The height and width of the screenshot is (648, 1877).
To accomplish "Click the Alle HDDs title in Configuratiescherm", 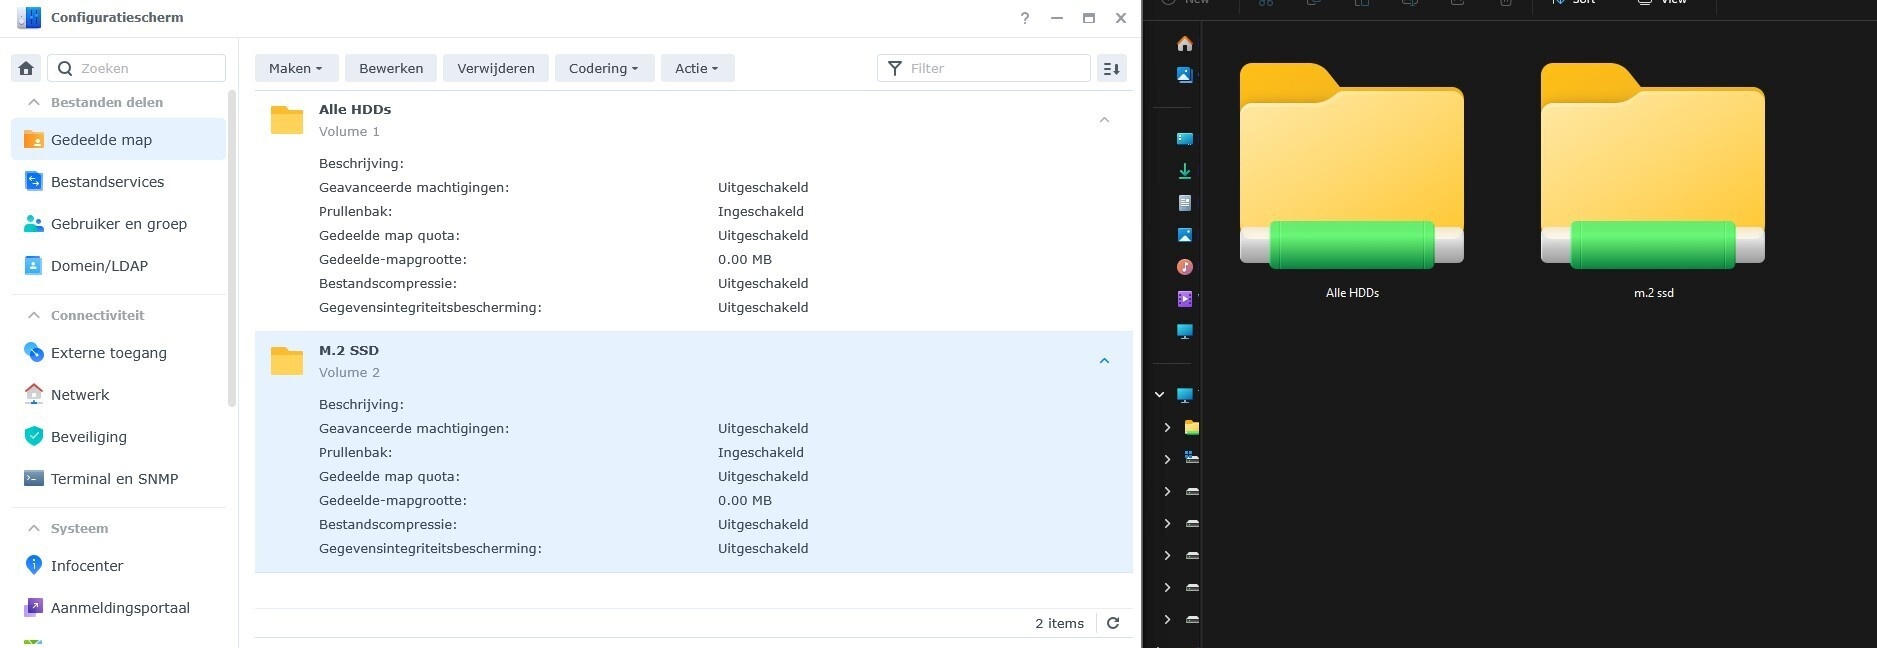I will coord(355,110).
